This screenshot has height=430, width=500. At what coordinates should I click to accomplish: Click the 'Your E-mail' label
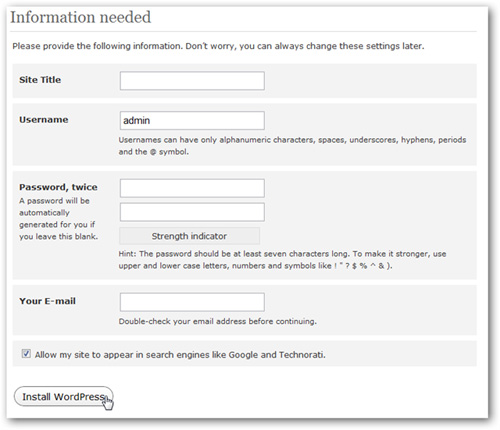47,301
